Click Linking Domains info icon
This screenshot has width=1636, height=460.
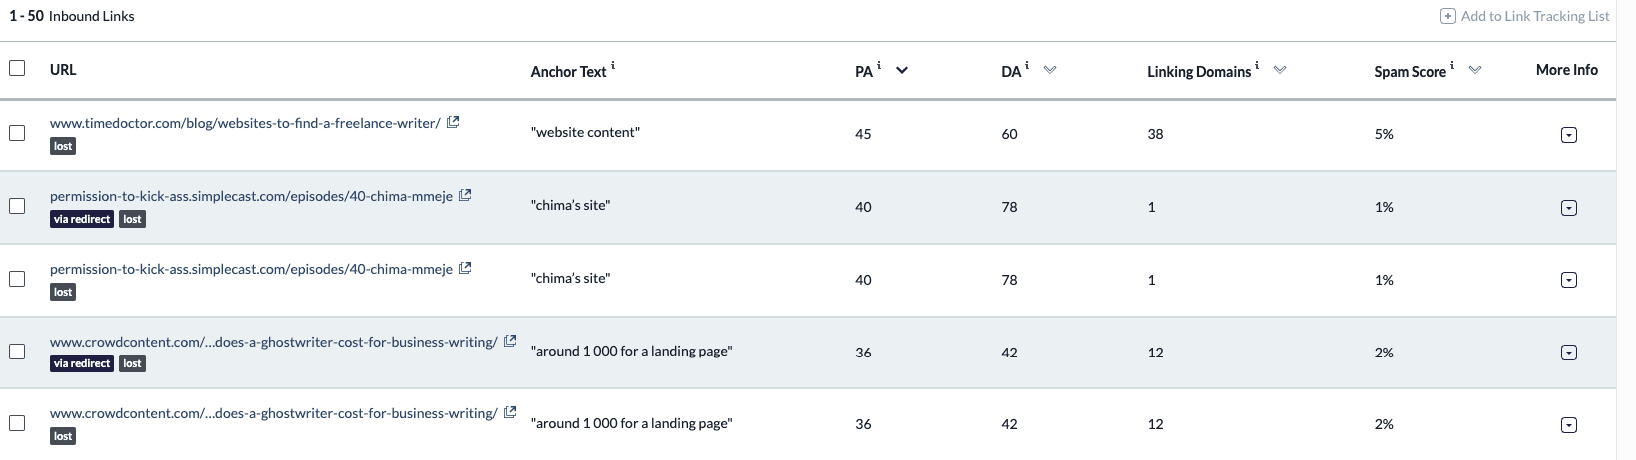pos(1257,65)
